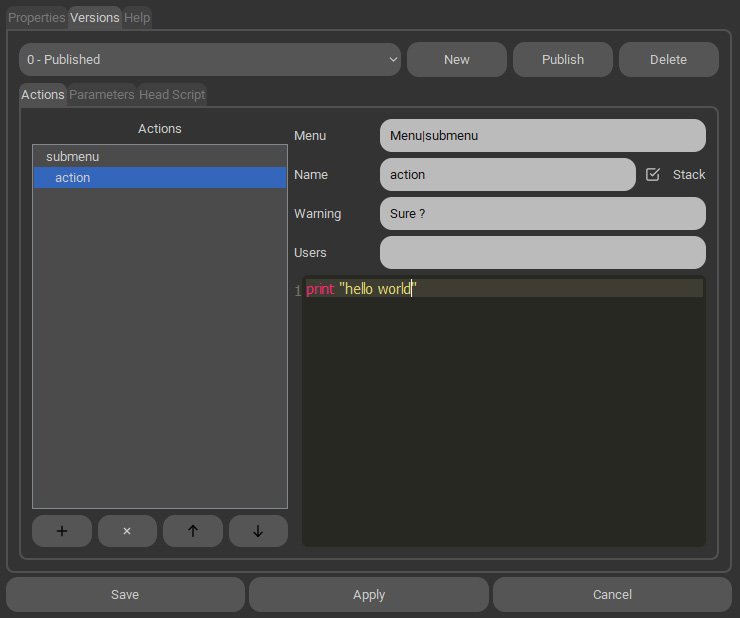The image size is (740, 618).
Task: Select the Actions tab
Action: click(x=43, y=95)
